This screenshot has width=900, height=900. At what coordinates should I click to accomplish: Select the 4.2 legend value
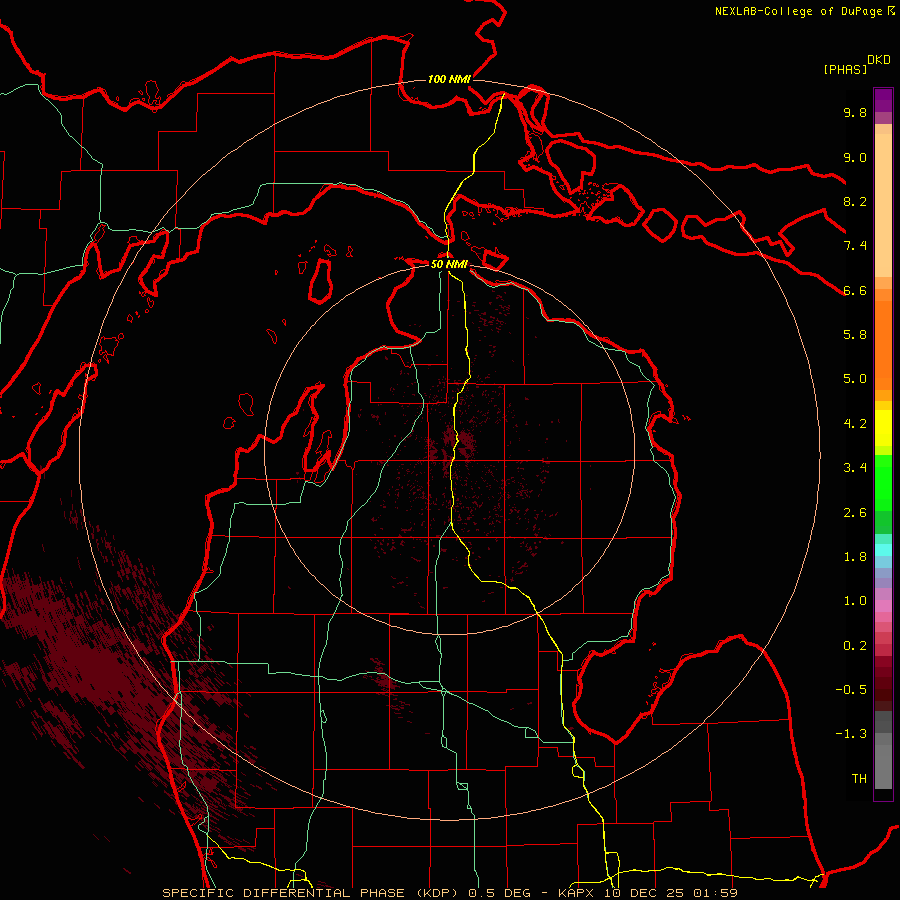point(855,424)
